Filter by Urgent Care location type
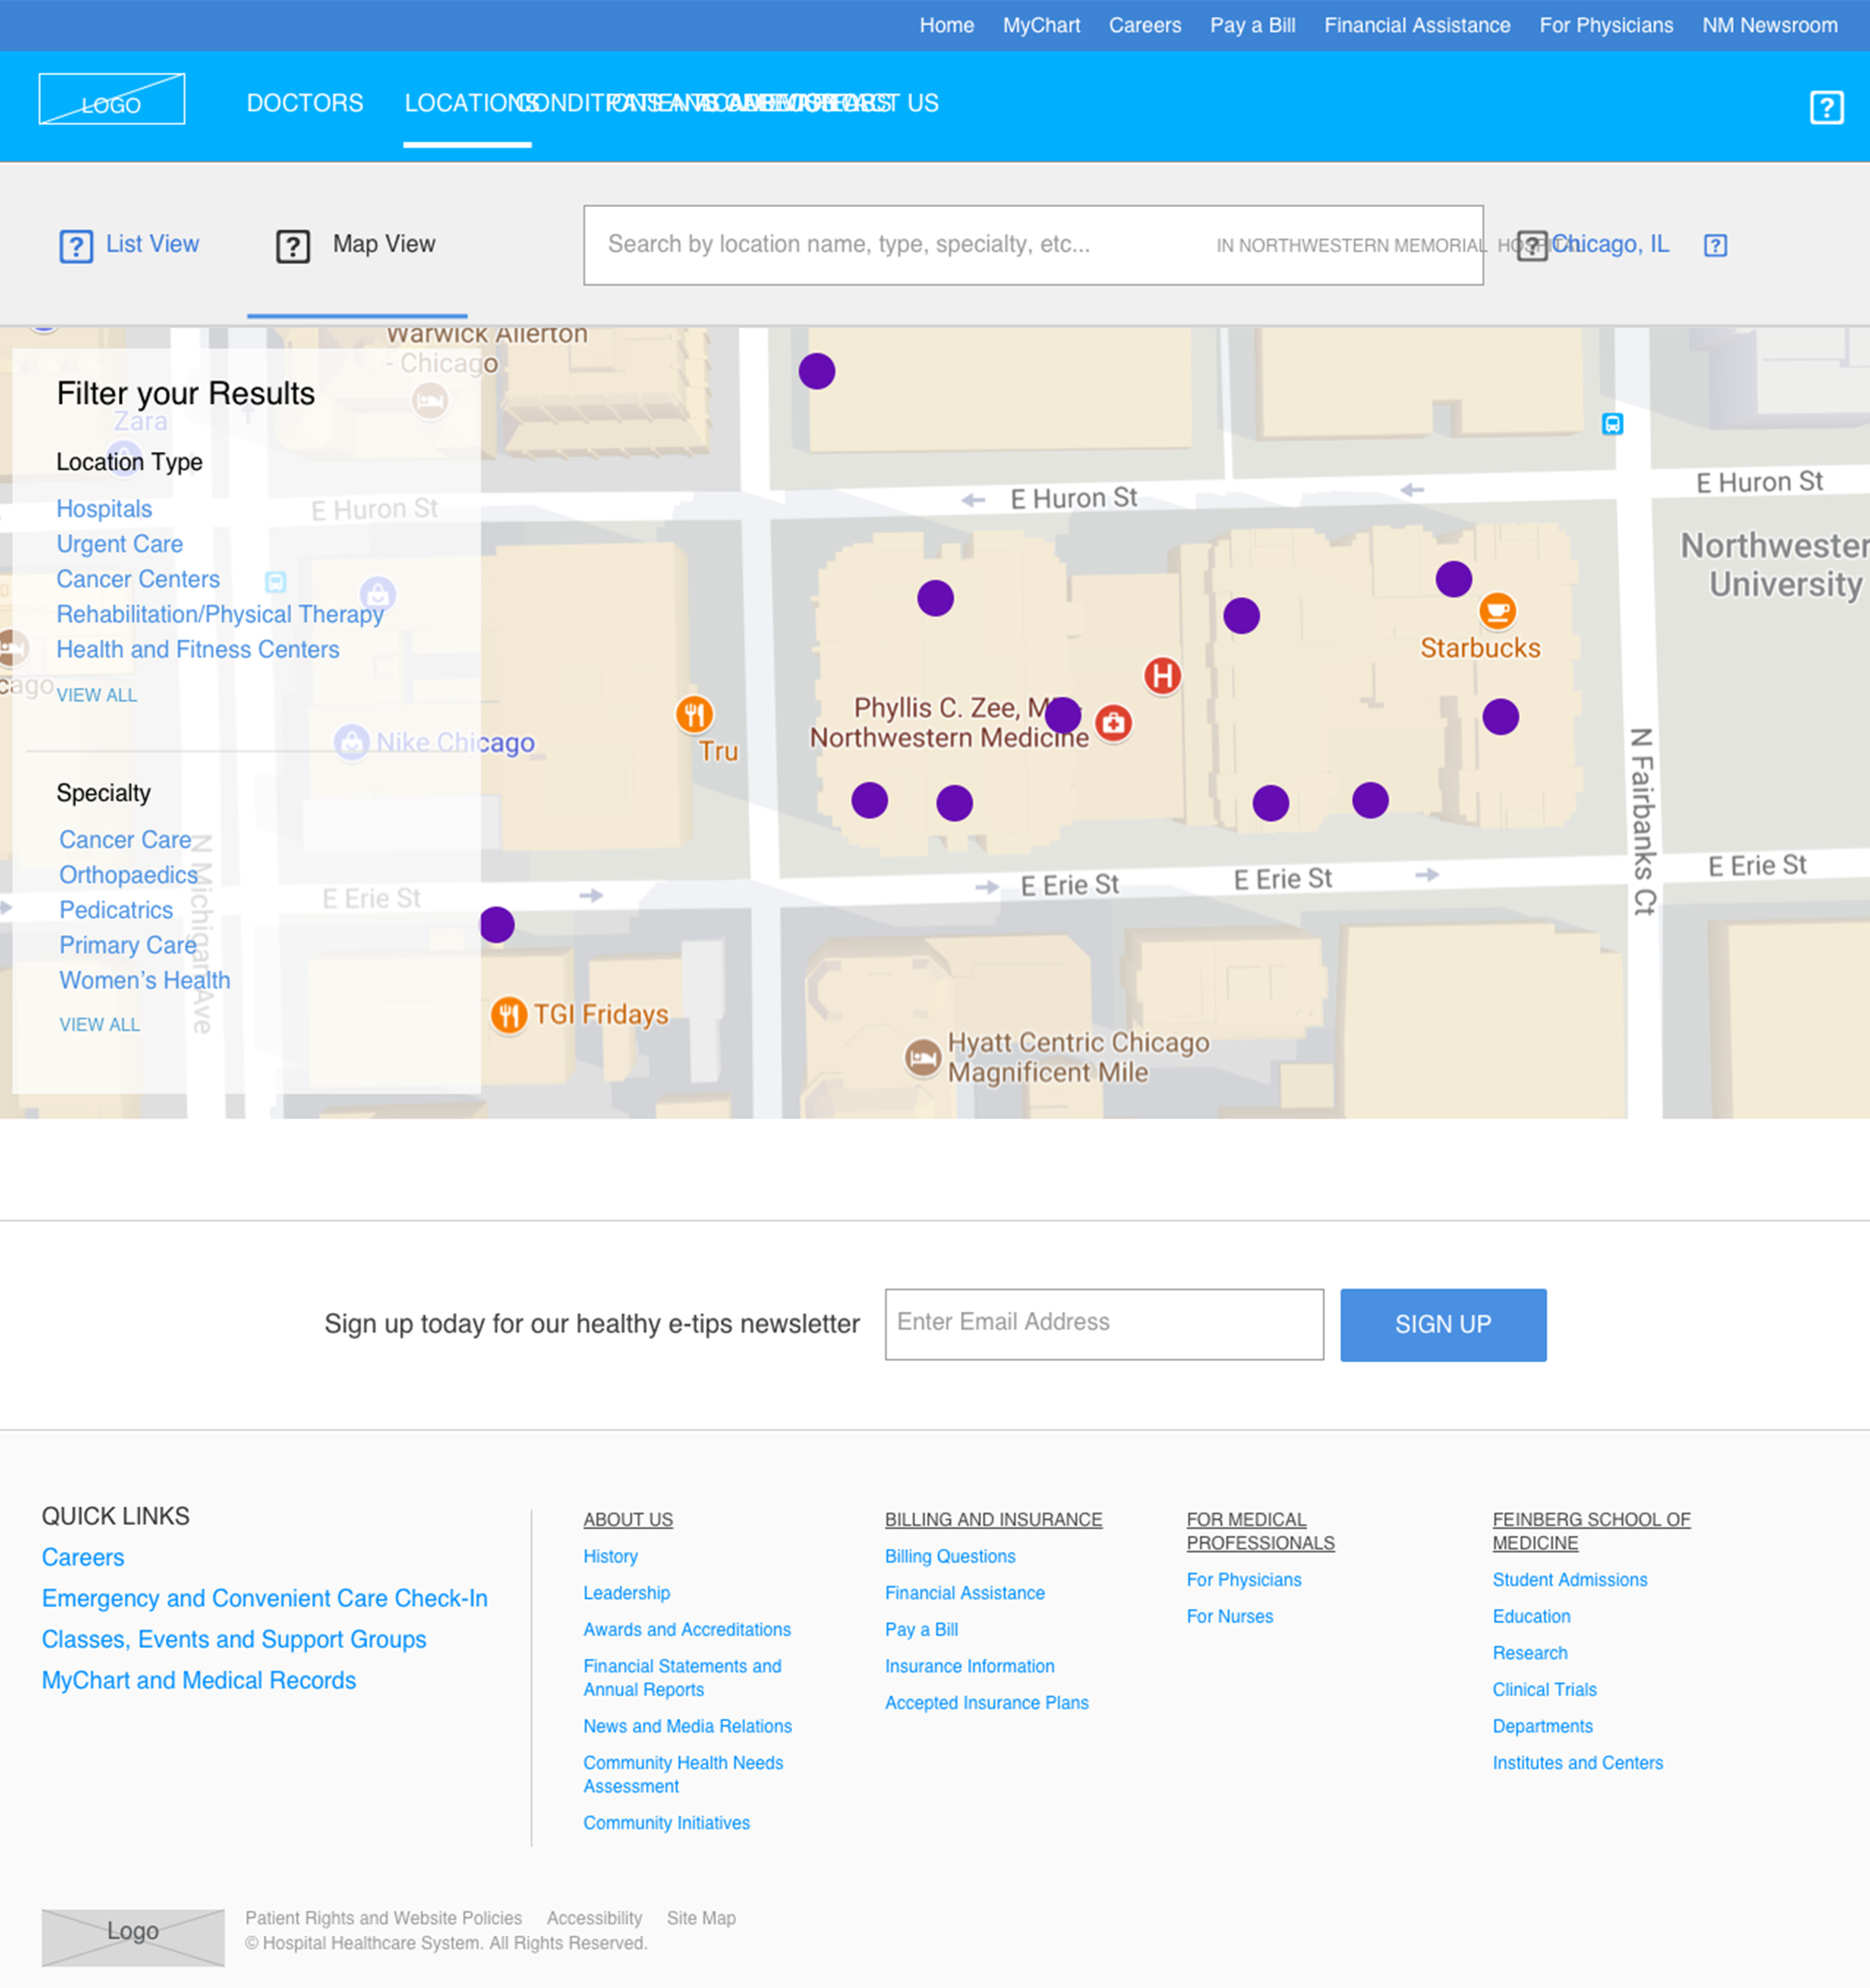 (x=120, y=544)
